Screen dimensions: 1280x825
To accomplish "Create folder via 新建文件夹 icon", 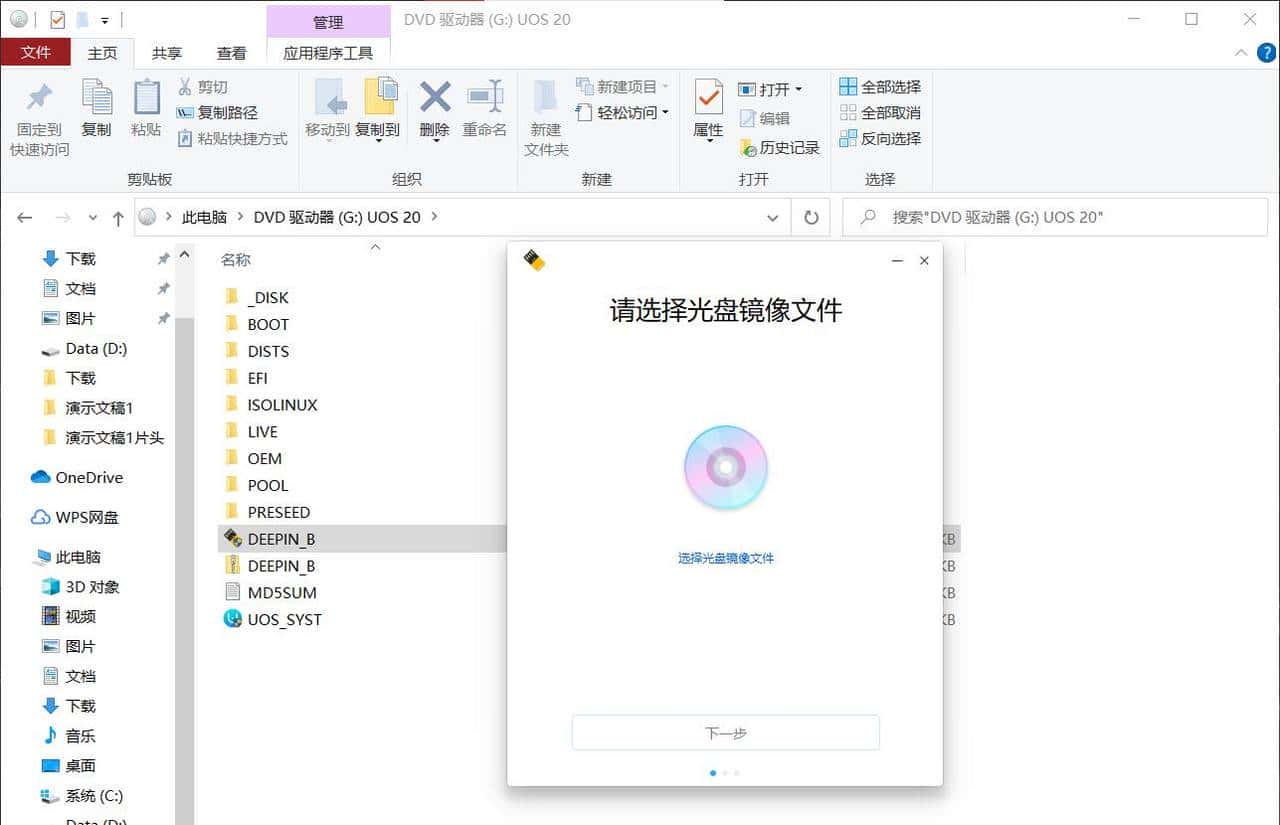I will 545,113.
